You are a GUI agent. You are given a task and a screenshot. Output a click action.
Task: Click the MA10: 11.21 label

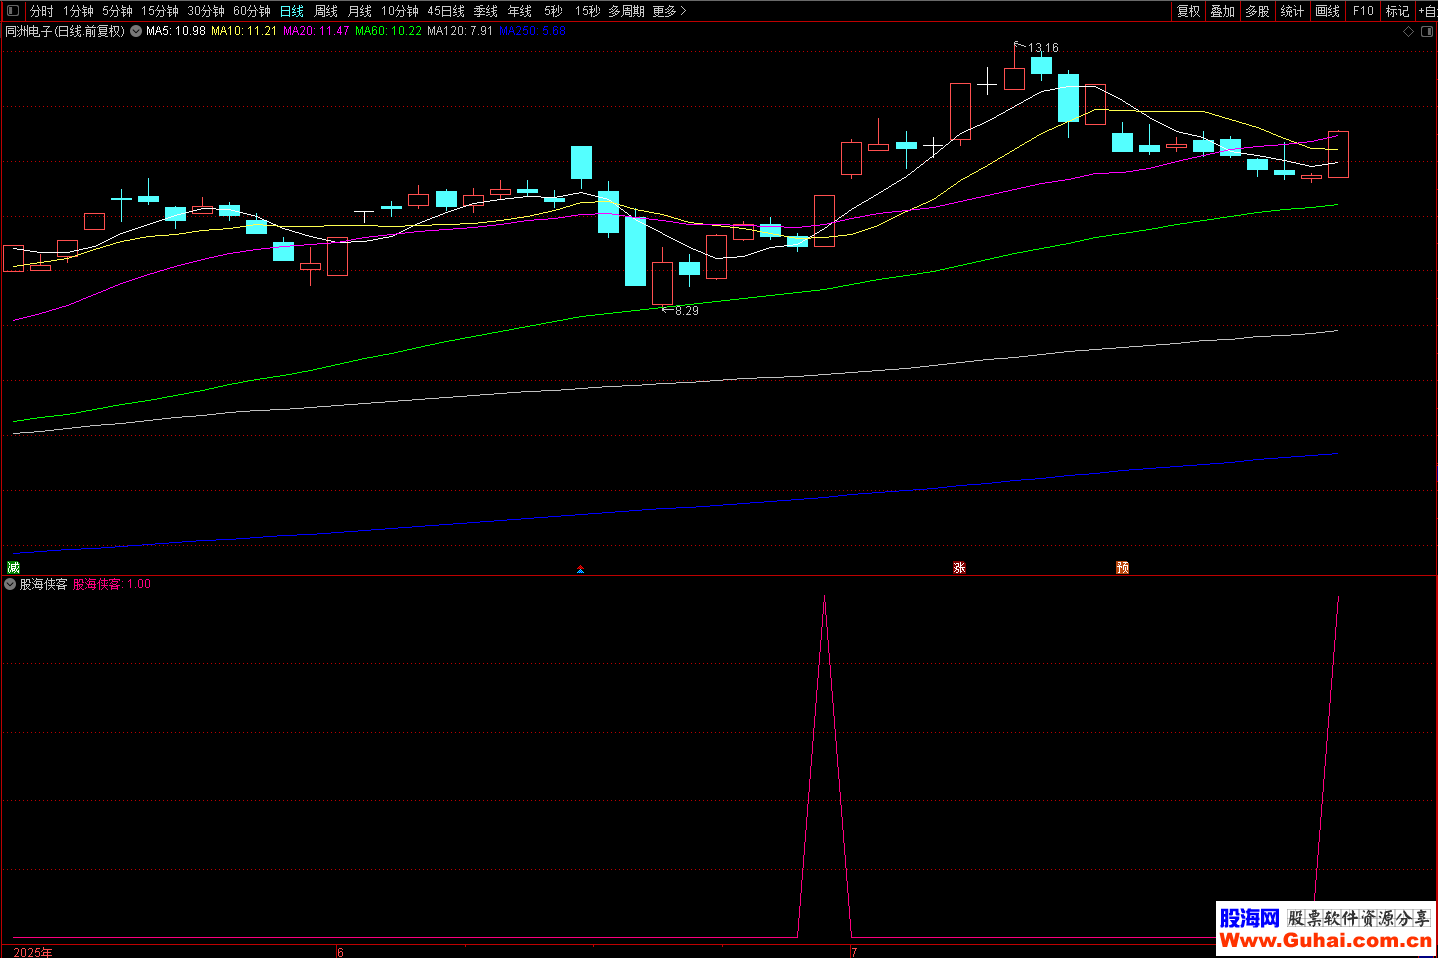(x=244, y=31)
